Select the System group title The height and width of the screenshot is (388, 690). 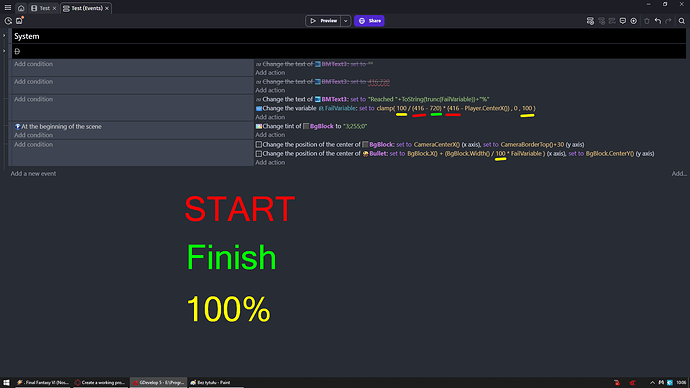point(26,36)
